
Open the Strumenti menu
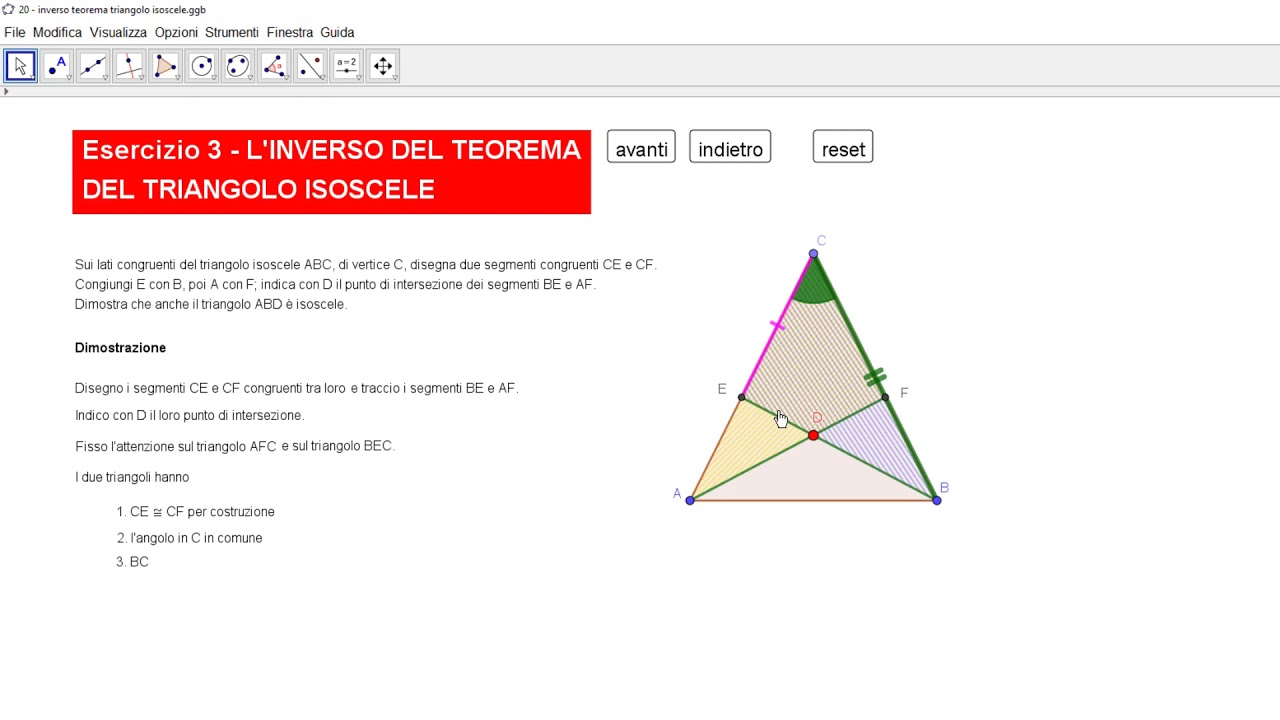tap(232, 32)
